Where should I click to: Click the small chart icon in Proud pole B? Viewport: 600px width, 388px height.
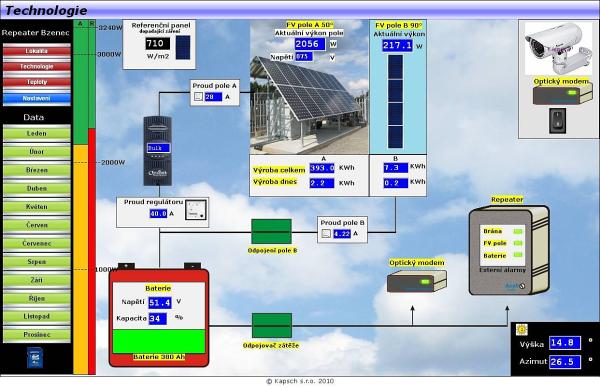coord(326,233)
